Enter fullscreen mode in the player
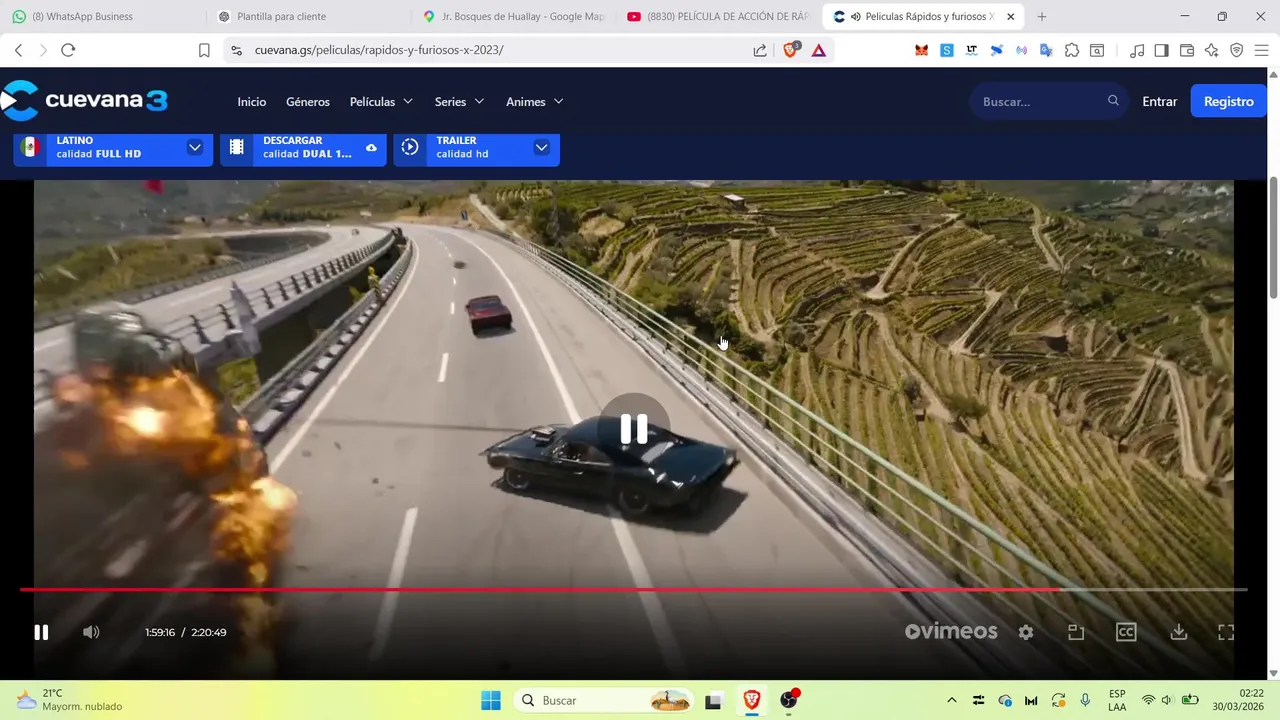This screenshot has width=1280, height=720. (1226, 632)
